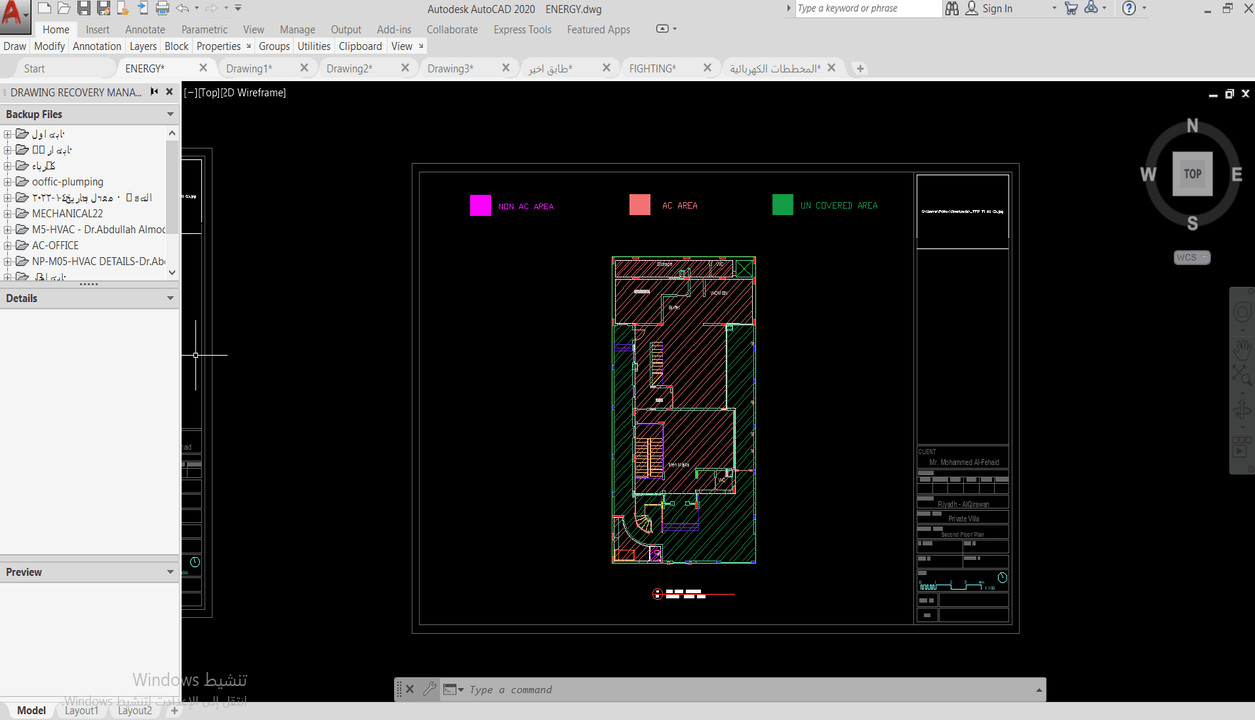Click the Plot printer icon
Screen dimensions: 1255x720
point(162,8)
